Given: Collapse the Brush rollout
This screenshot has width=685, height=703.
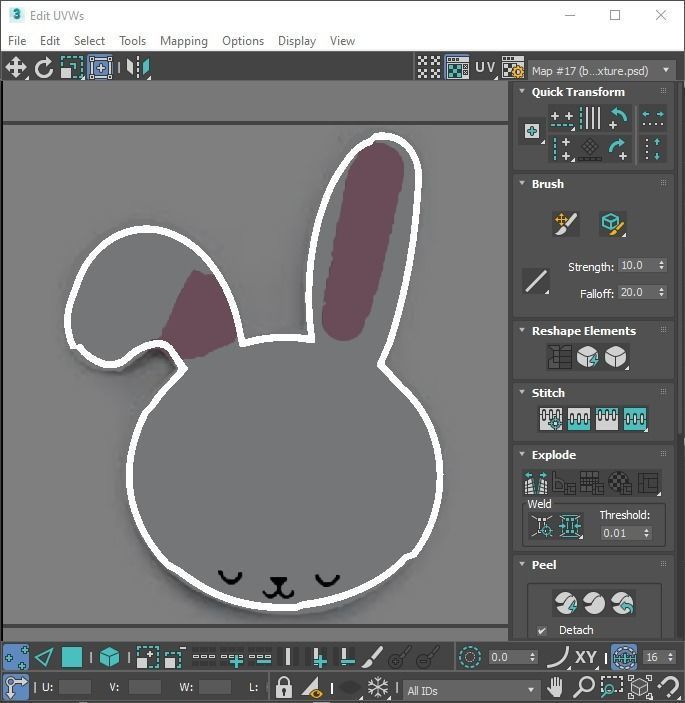Looking at the screenshot, I should (x=522, y=183).
